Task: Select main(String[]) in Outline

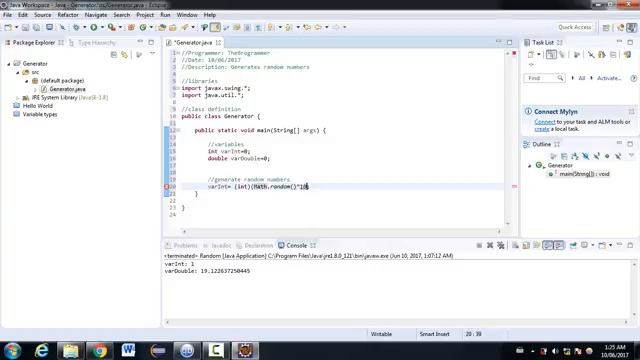Action: [584, 174]
